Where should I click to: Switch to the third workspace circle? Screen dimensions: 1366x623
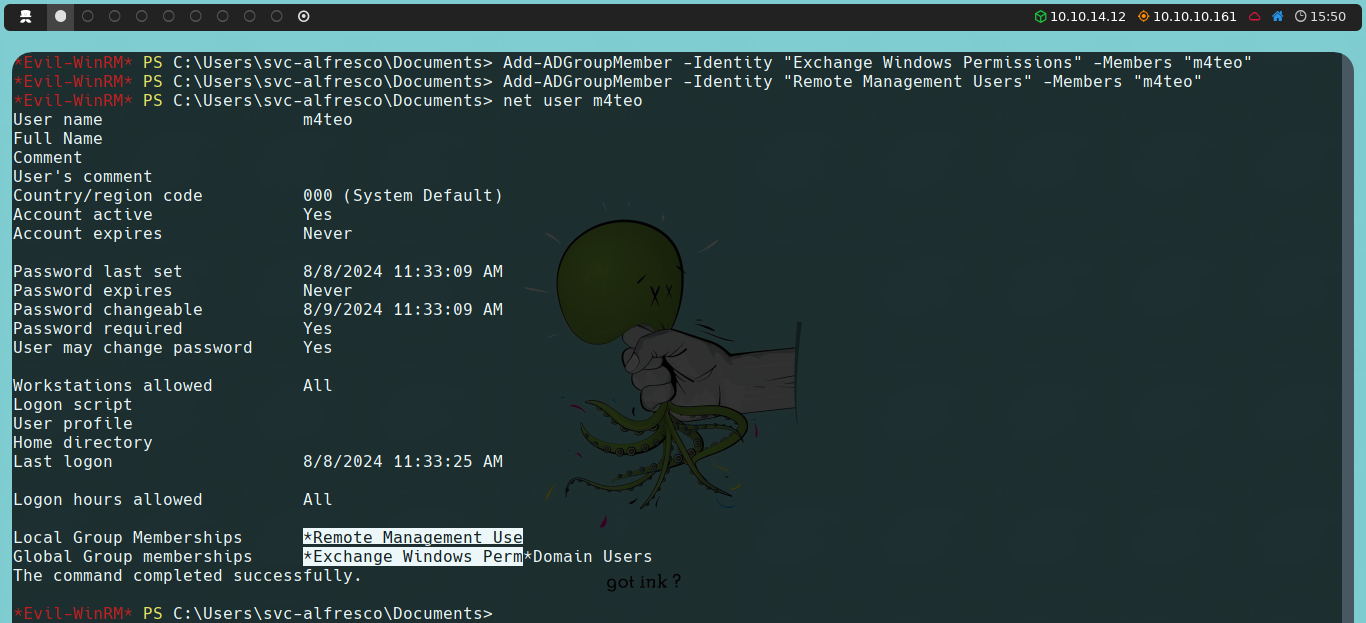pos(115,16)
